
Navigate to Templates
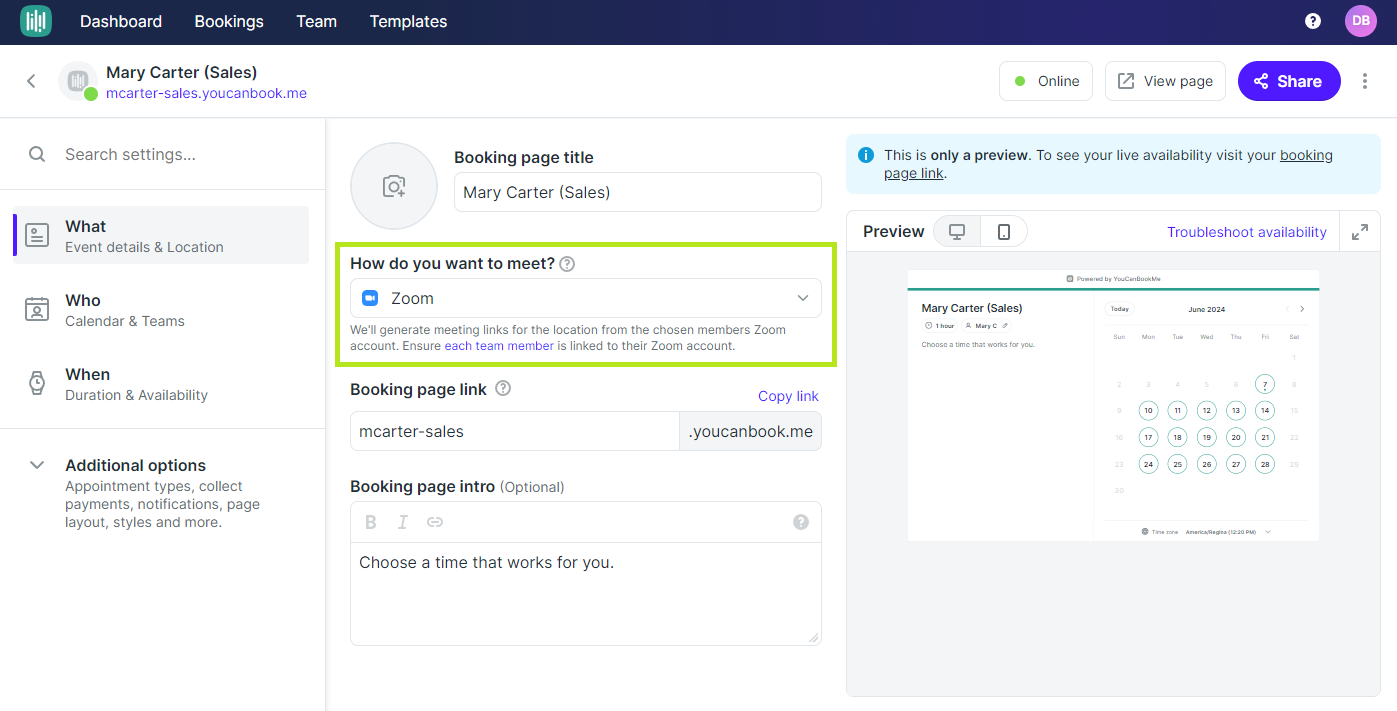(408, 21)
